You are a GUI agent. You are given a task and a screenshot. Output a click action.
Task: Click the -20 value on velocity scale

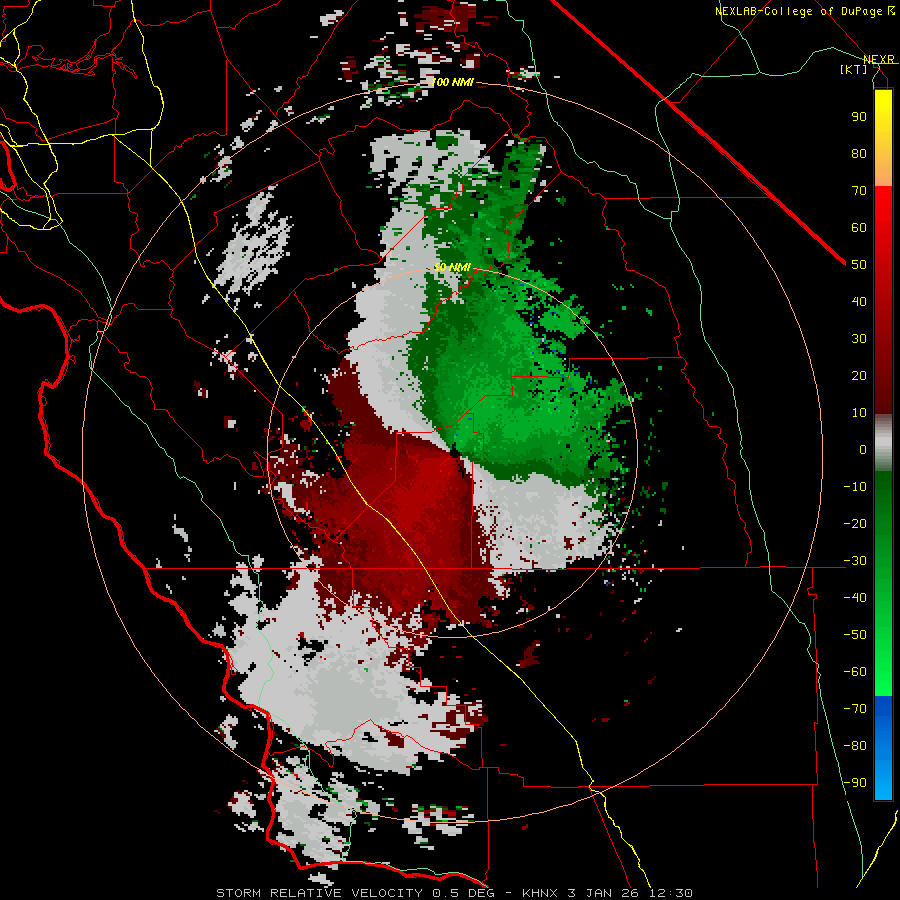855,523
